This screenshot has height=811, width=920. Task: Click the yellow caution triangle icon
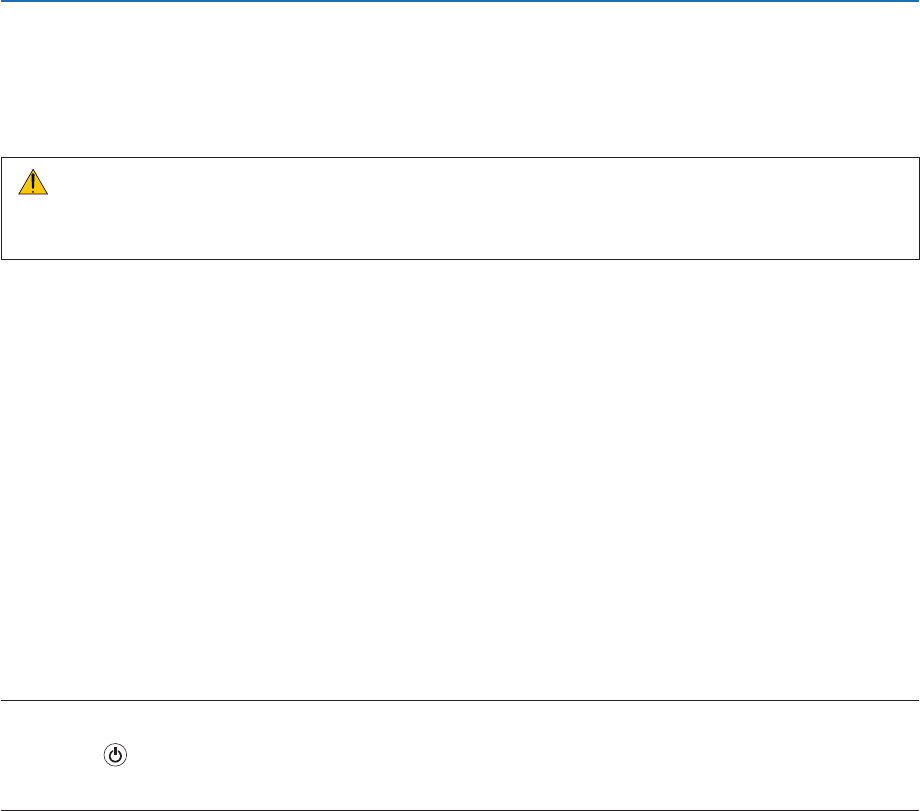click(33, 184)
